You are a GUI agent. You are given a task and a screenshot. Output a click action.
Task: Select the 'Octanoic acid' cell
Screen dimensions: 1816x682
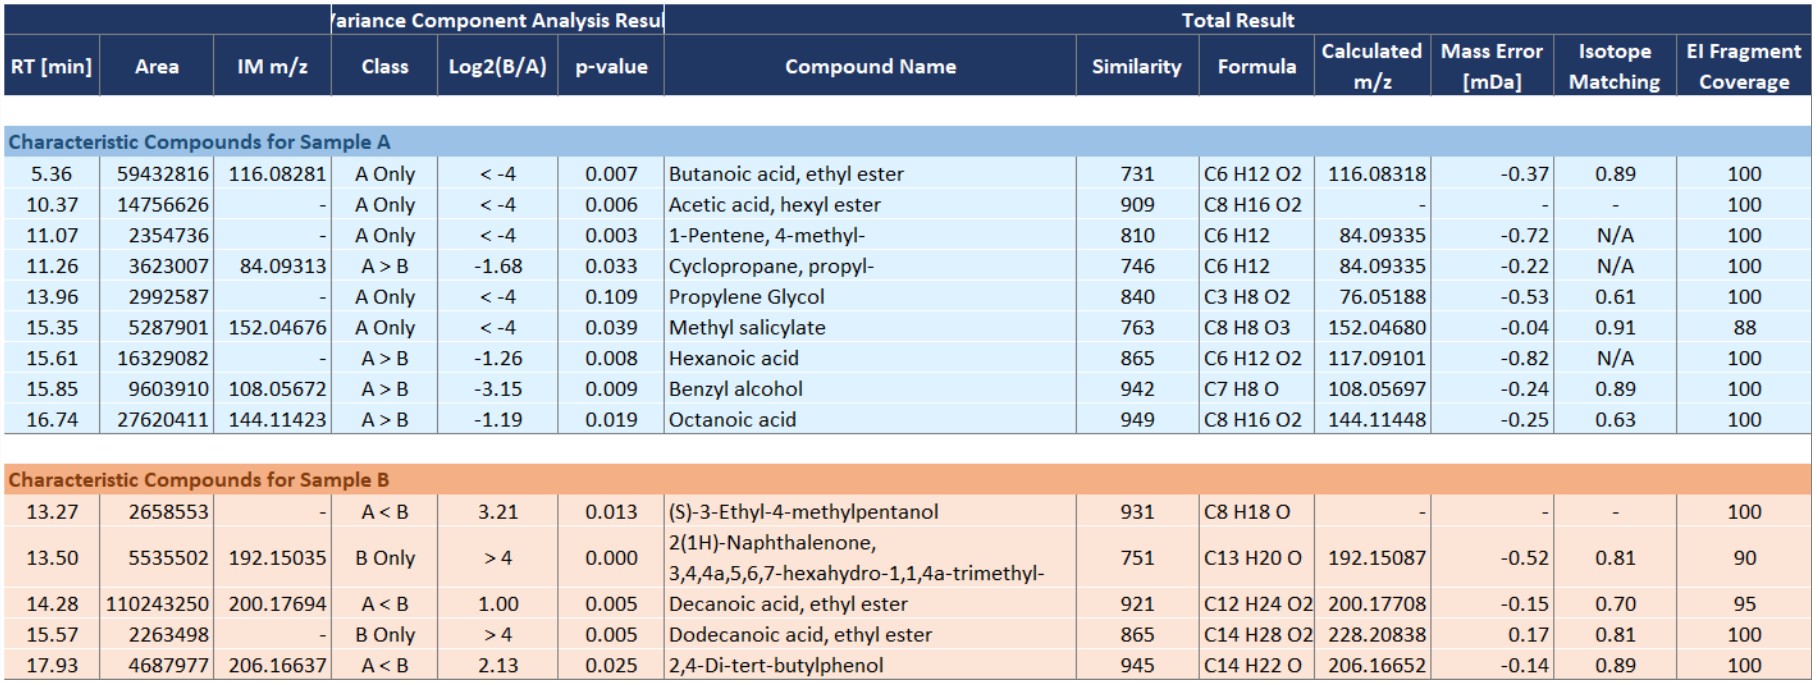click(x=870, y=420)
